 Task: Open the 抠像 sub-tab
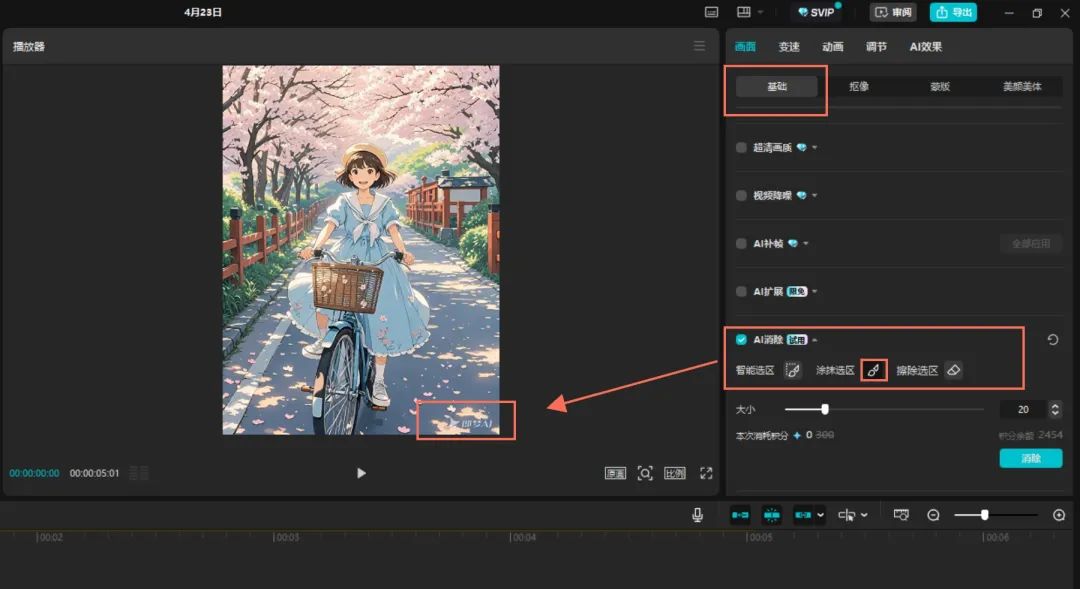click(x=859, y=87)
